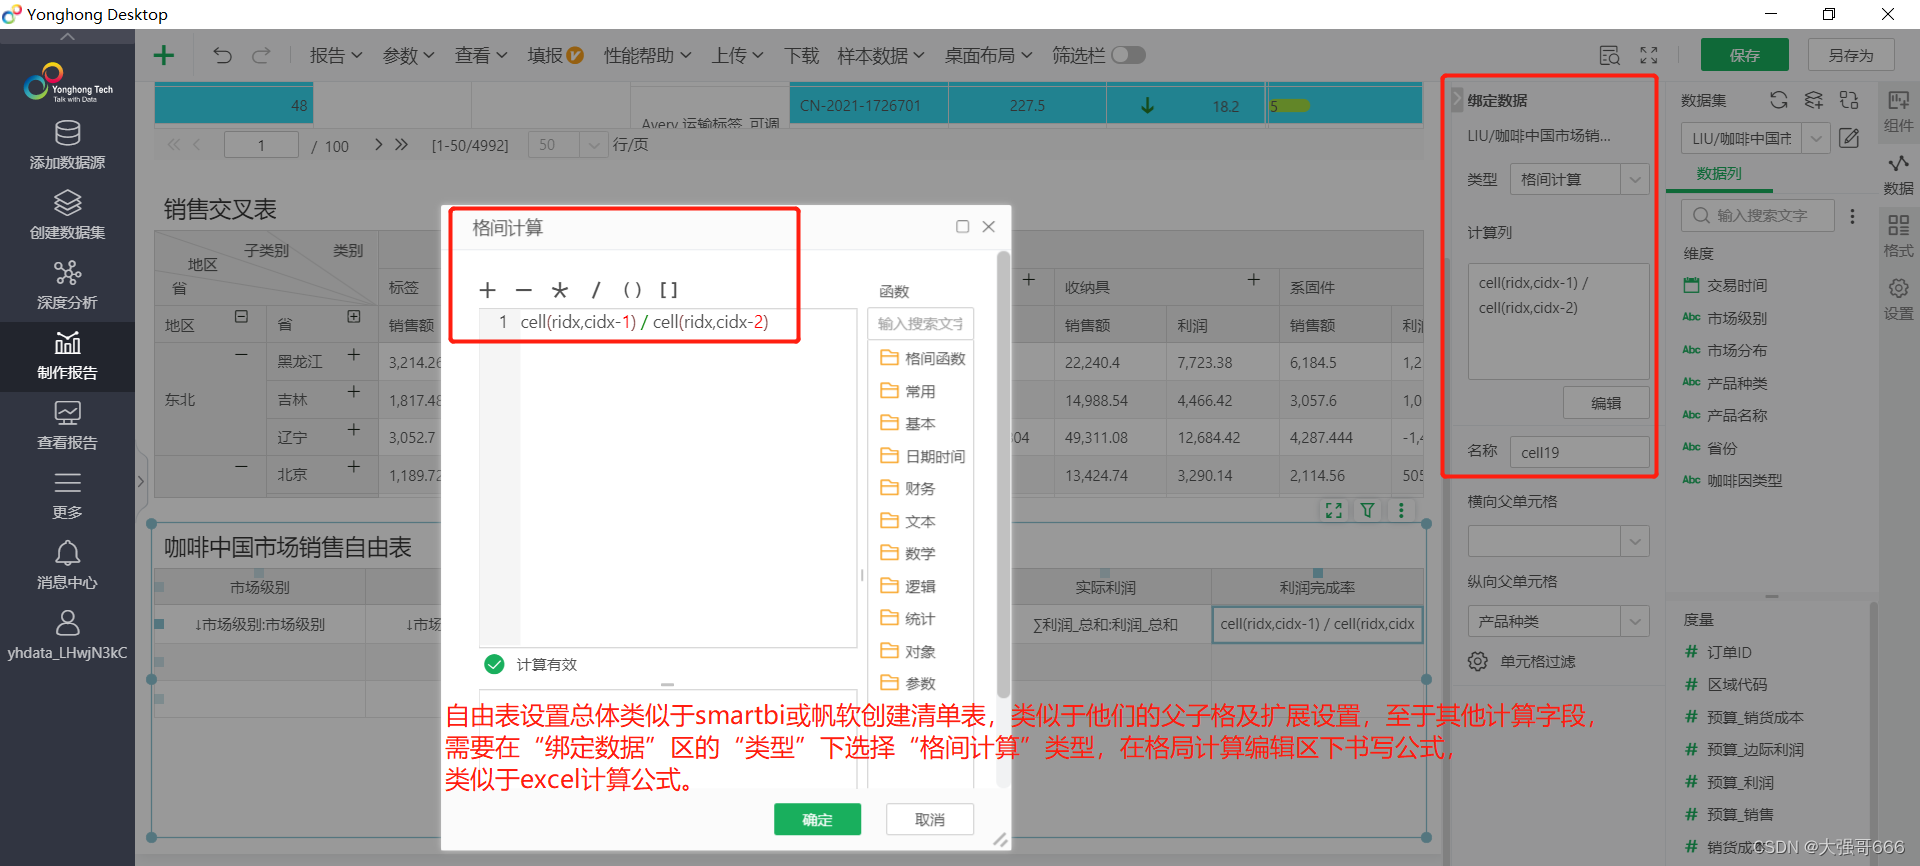Click the 编辑 calculated column button
This screenshot has width=1920, height=866.
[1606, 403]
